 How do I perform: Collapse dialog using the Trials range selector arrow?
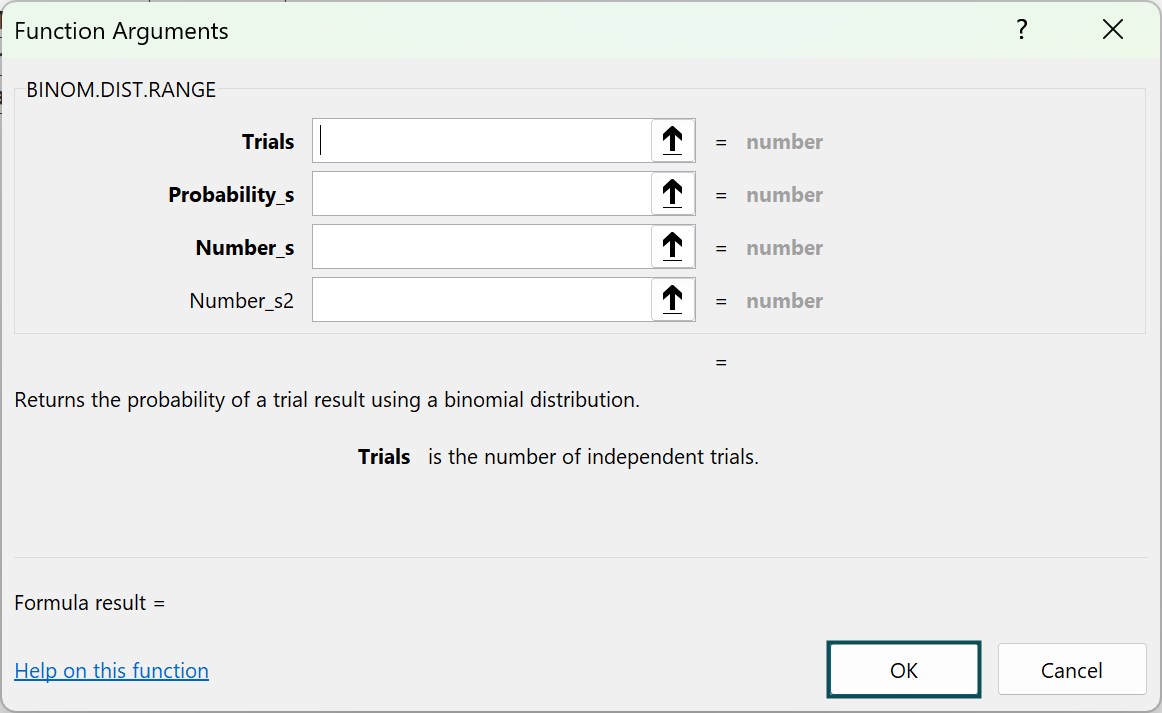coord(672,140)
